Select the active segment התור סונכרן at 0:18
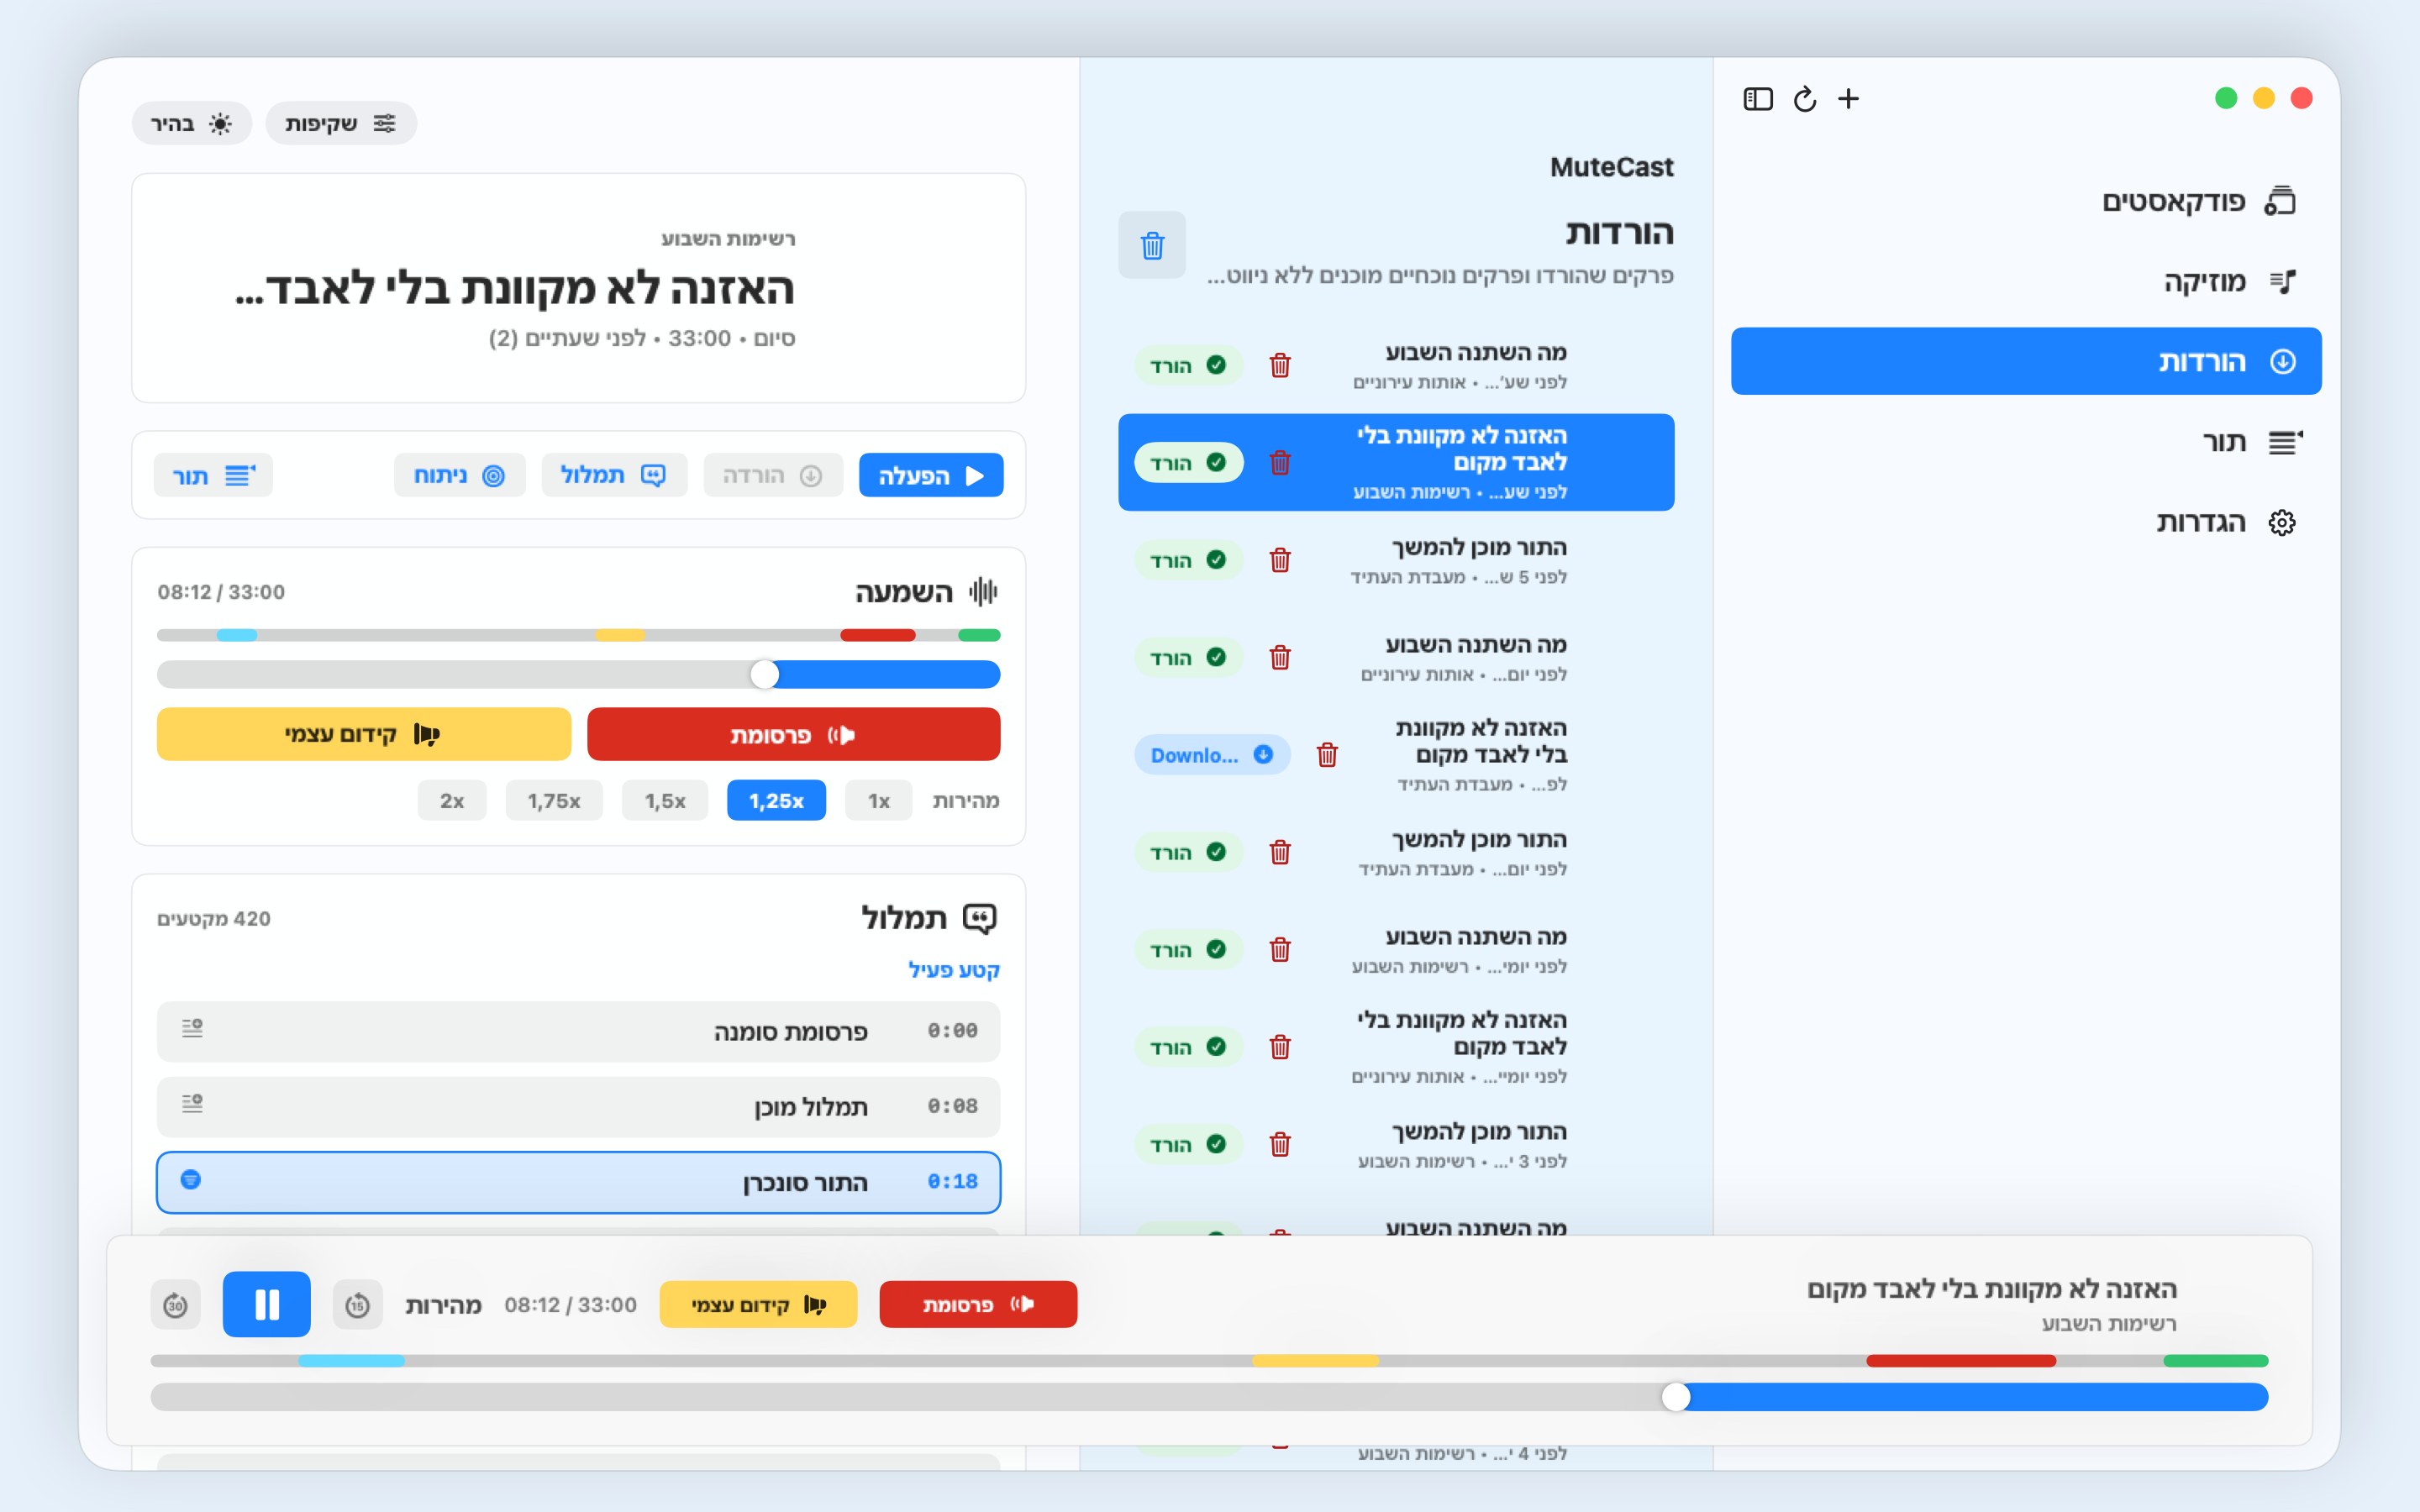 (x=578, y=1182)
